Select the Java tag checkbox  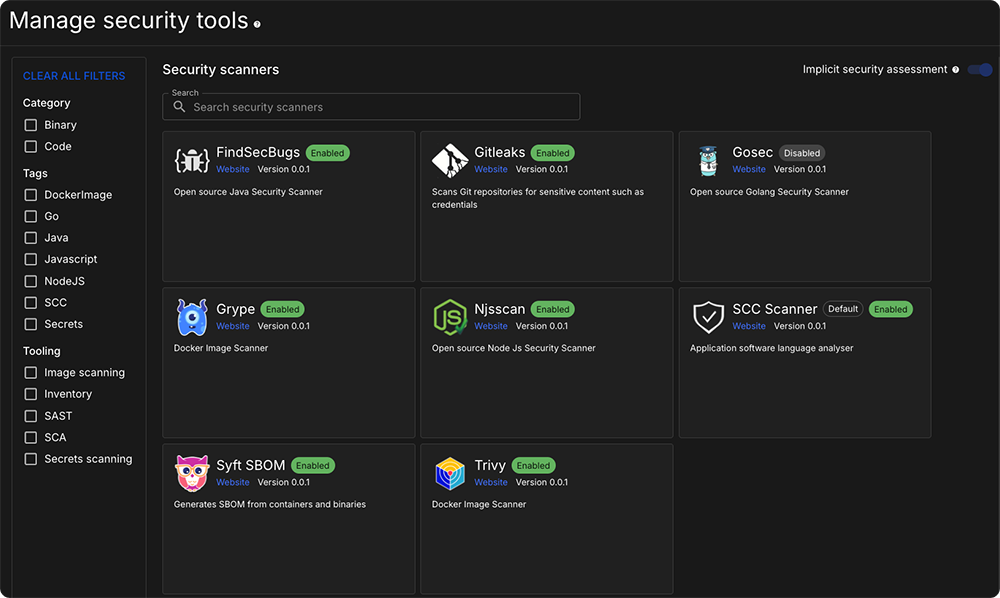tap(31, 238)
